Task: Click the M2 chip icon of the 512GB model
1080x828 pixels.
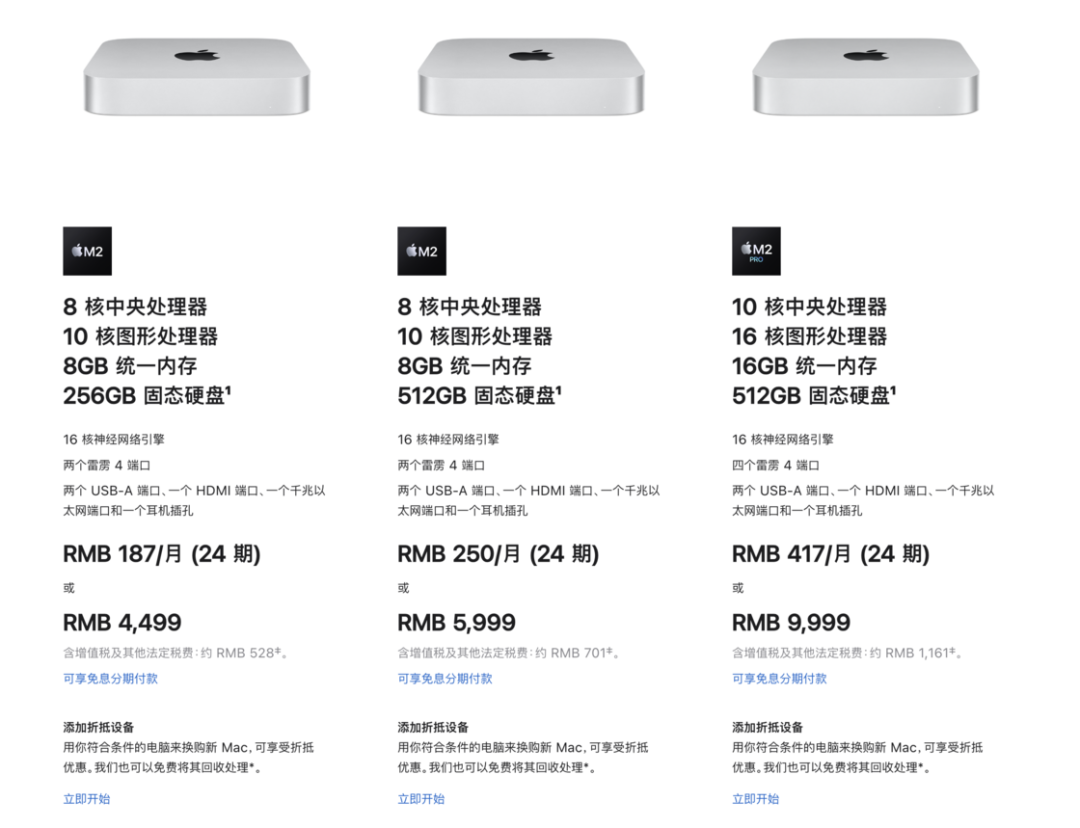Action: [422, 251]
